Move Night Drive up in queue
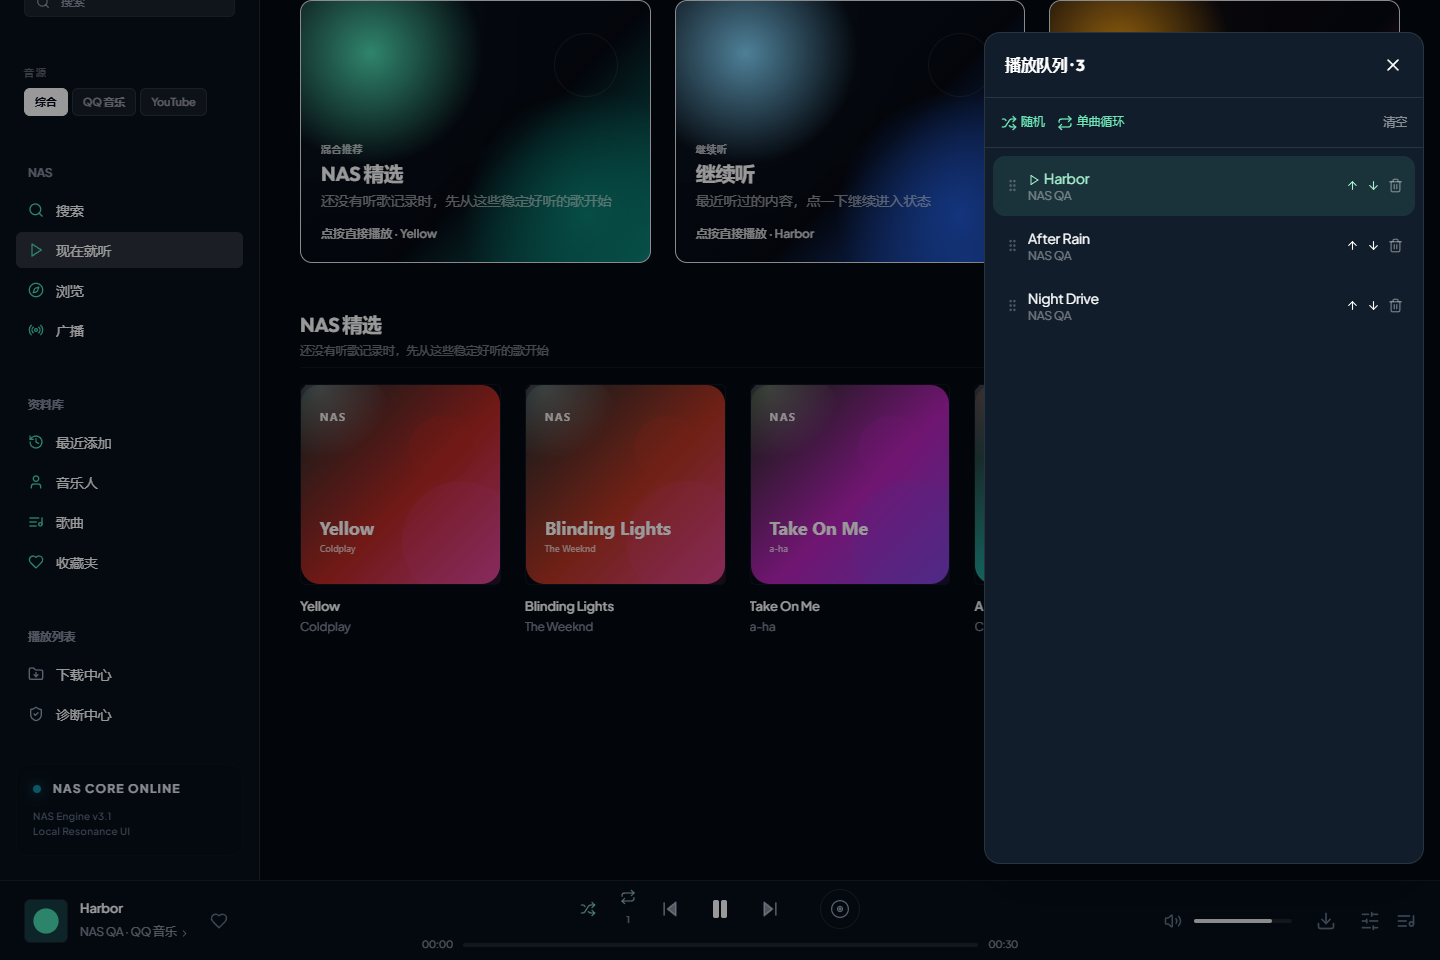Screen dimensions: 1440x960 coord(1352,306)
